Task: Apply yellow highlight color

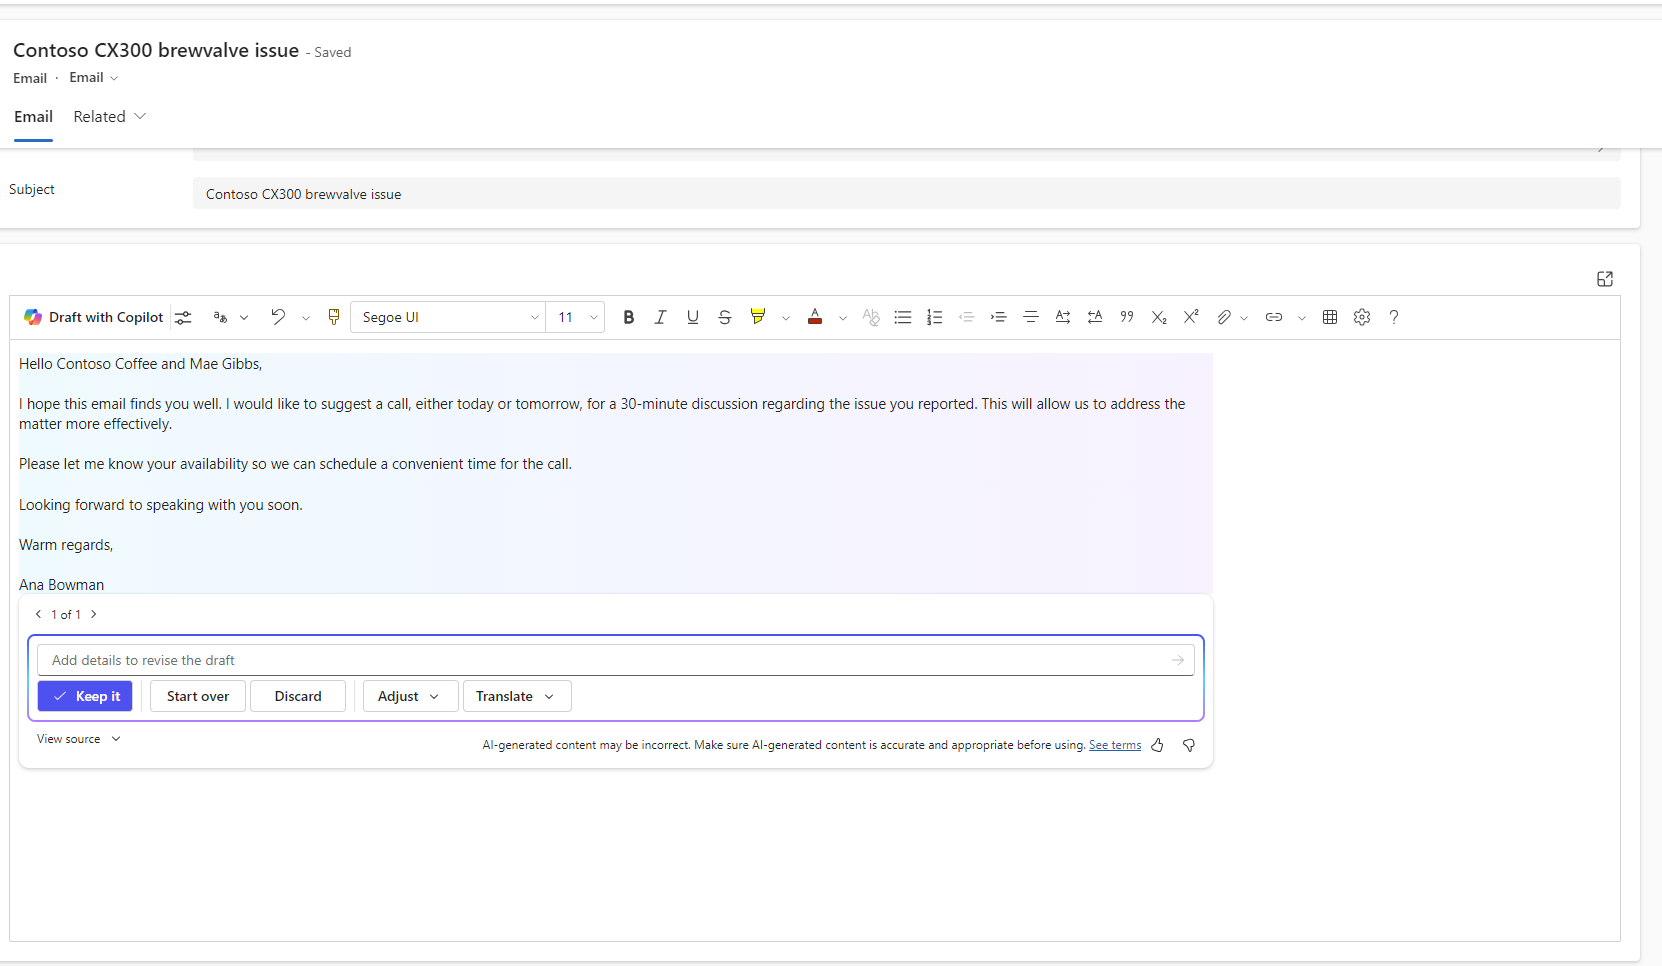Action: point(758,317)
